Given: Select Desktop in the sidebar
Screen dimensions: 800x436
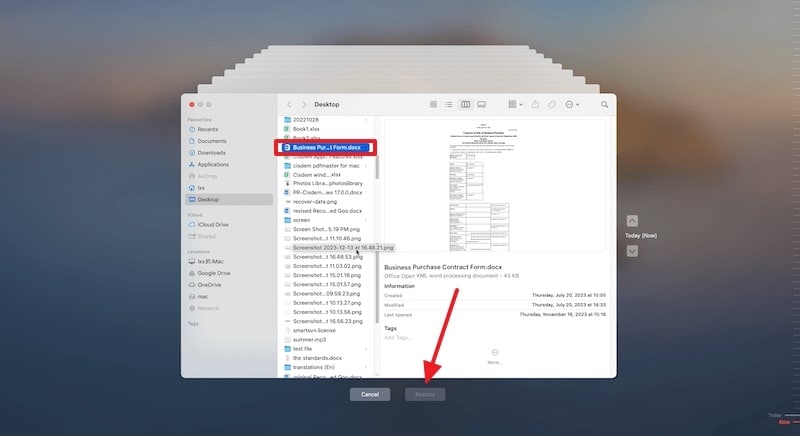Looking at the screenshot, I should (229, 200).
